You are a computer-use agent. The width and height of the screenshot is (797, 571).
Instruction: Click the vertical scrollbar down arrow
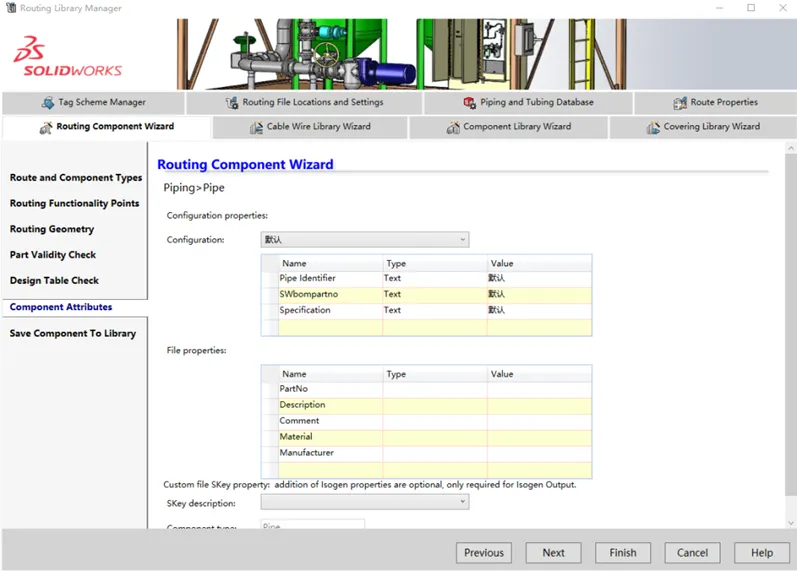(790, 523)
